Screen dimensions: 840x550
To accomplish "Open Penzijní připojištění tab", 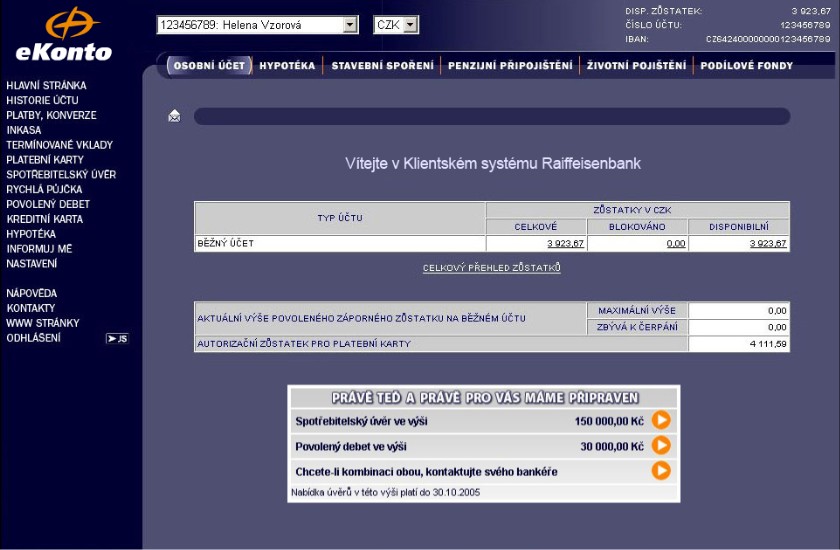I will (510, 65).
